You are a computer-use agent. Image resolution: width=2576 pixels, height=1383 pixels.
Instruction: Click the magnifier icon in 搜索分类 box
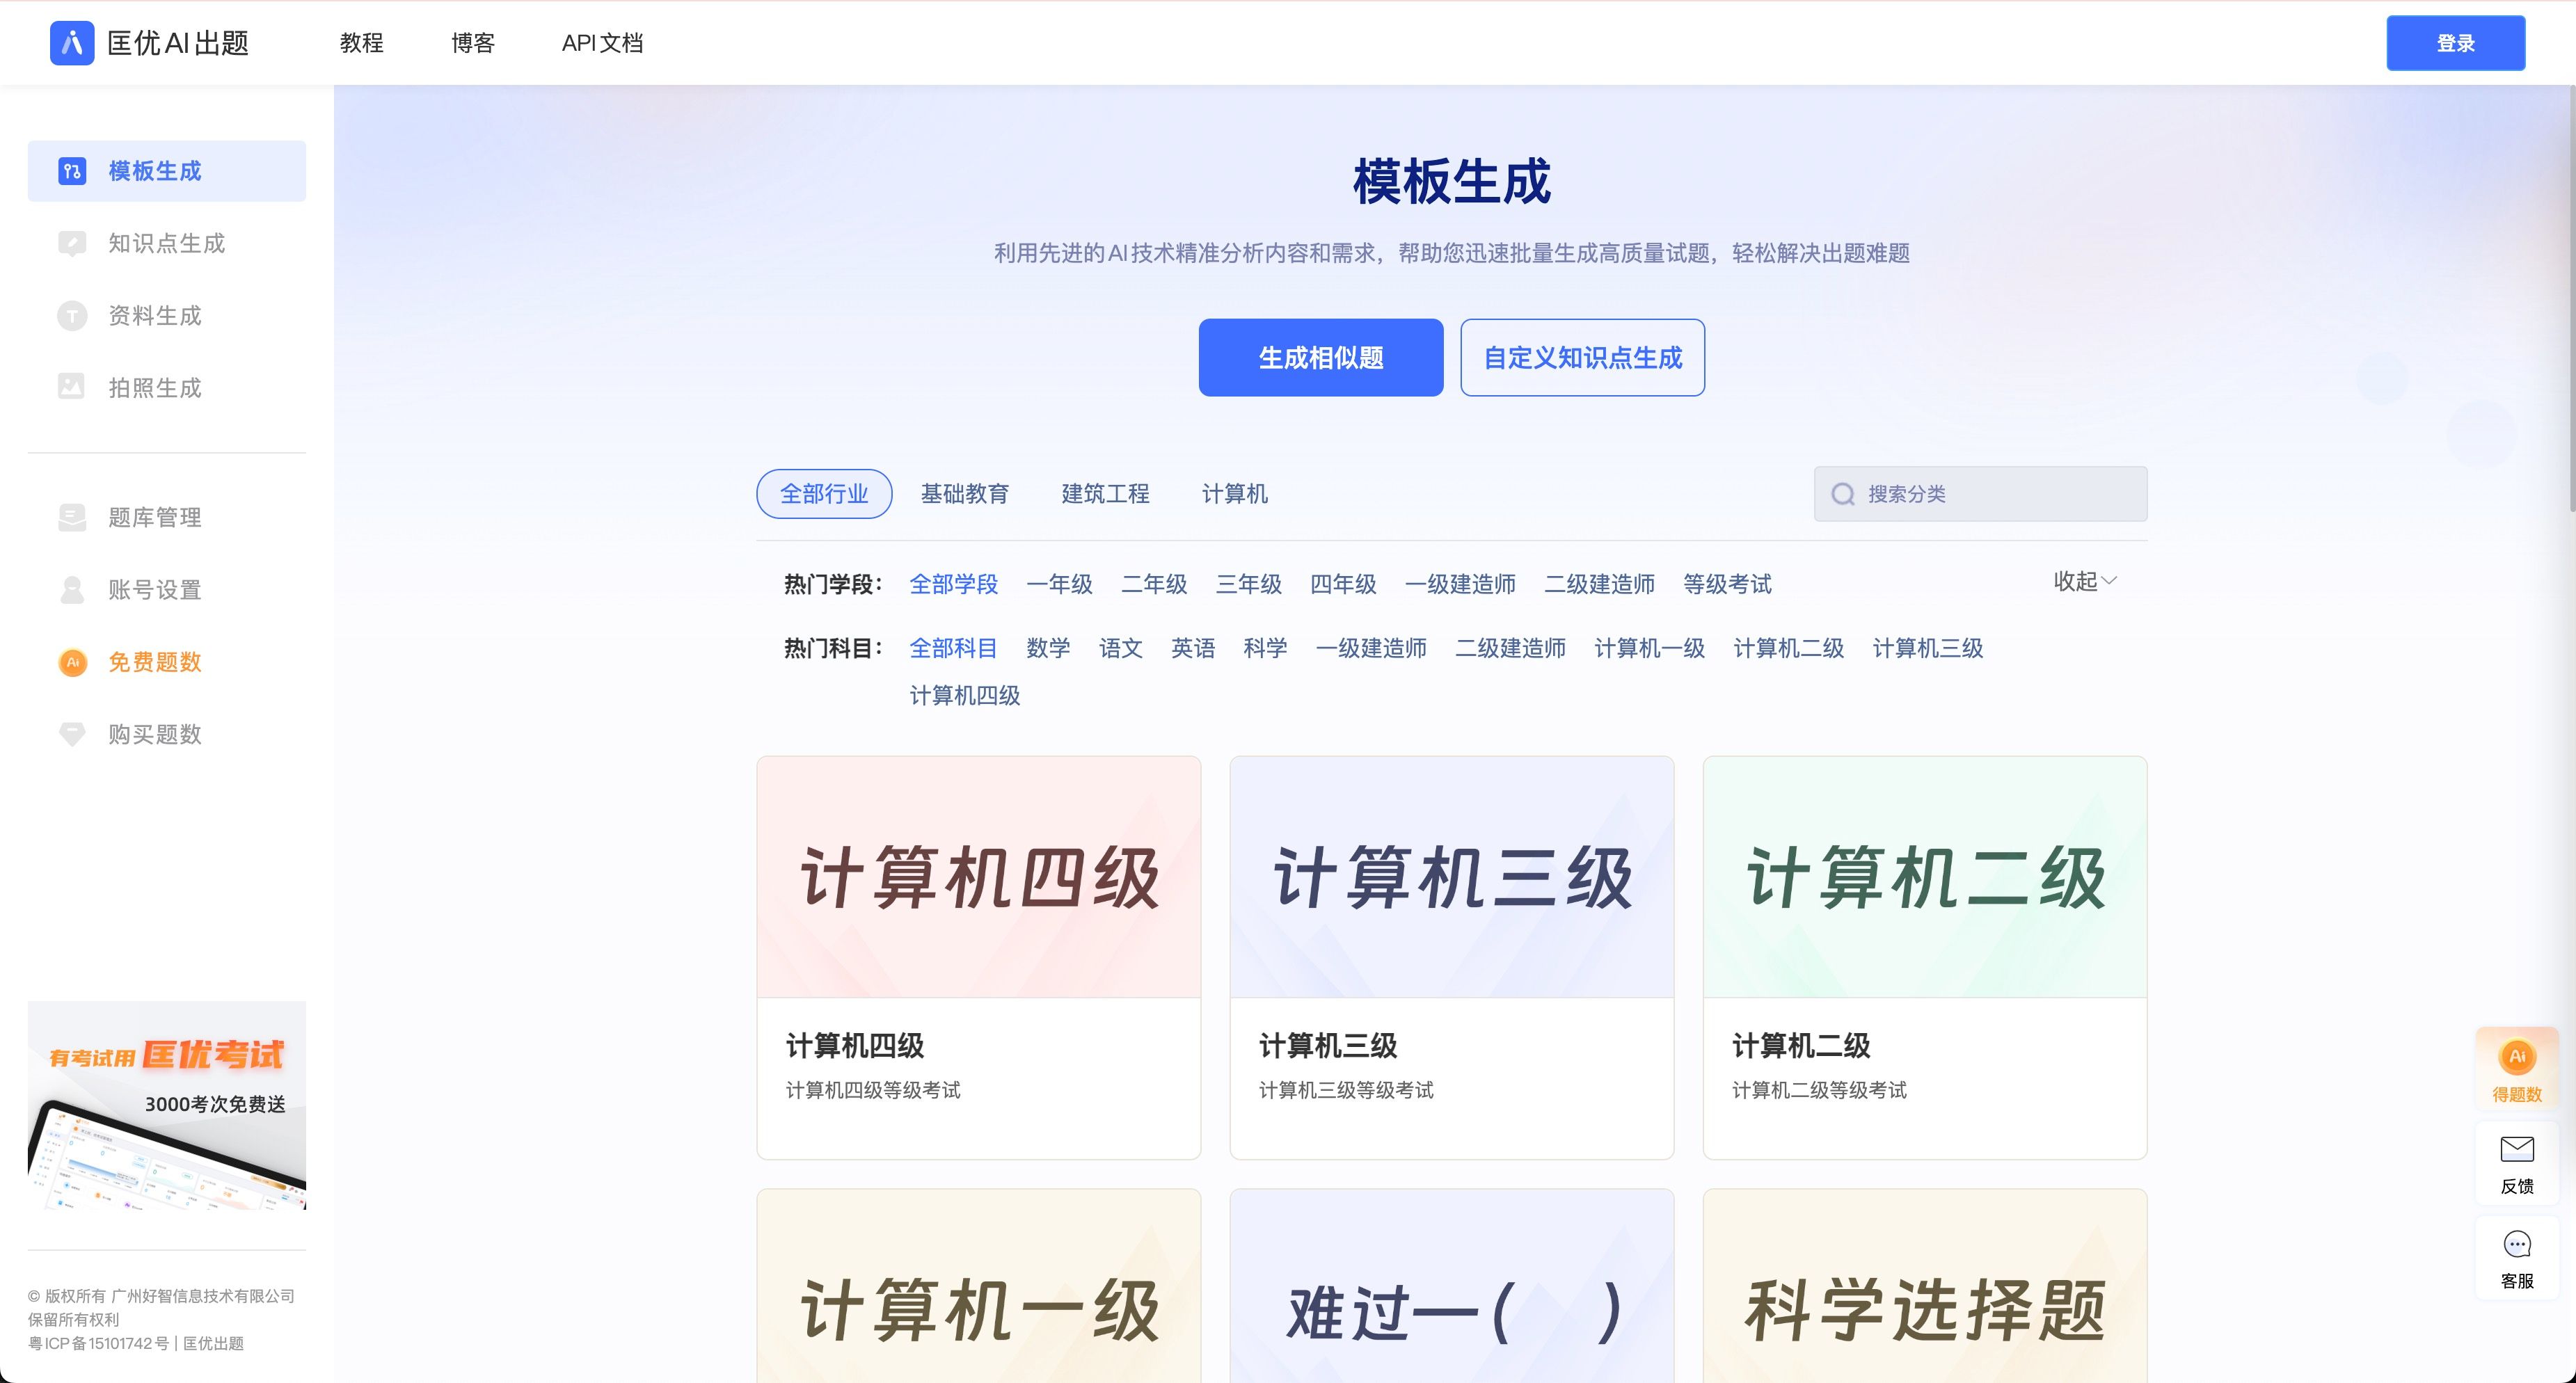(x=1843, y=493)
